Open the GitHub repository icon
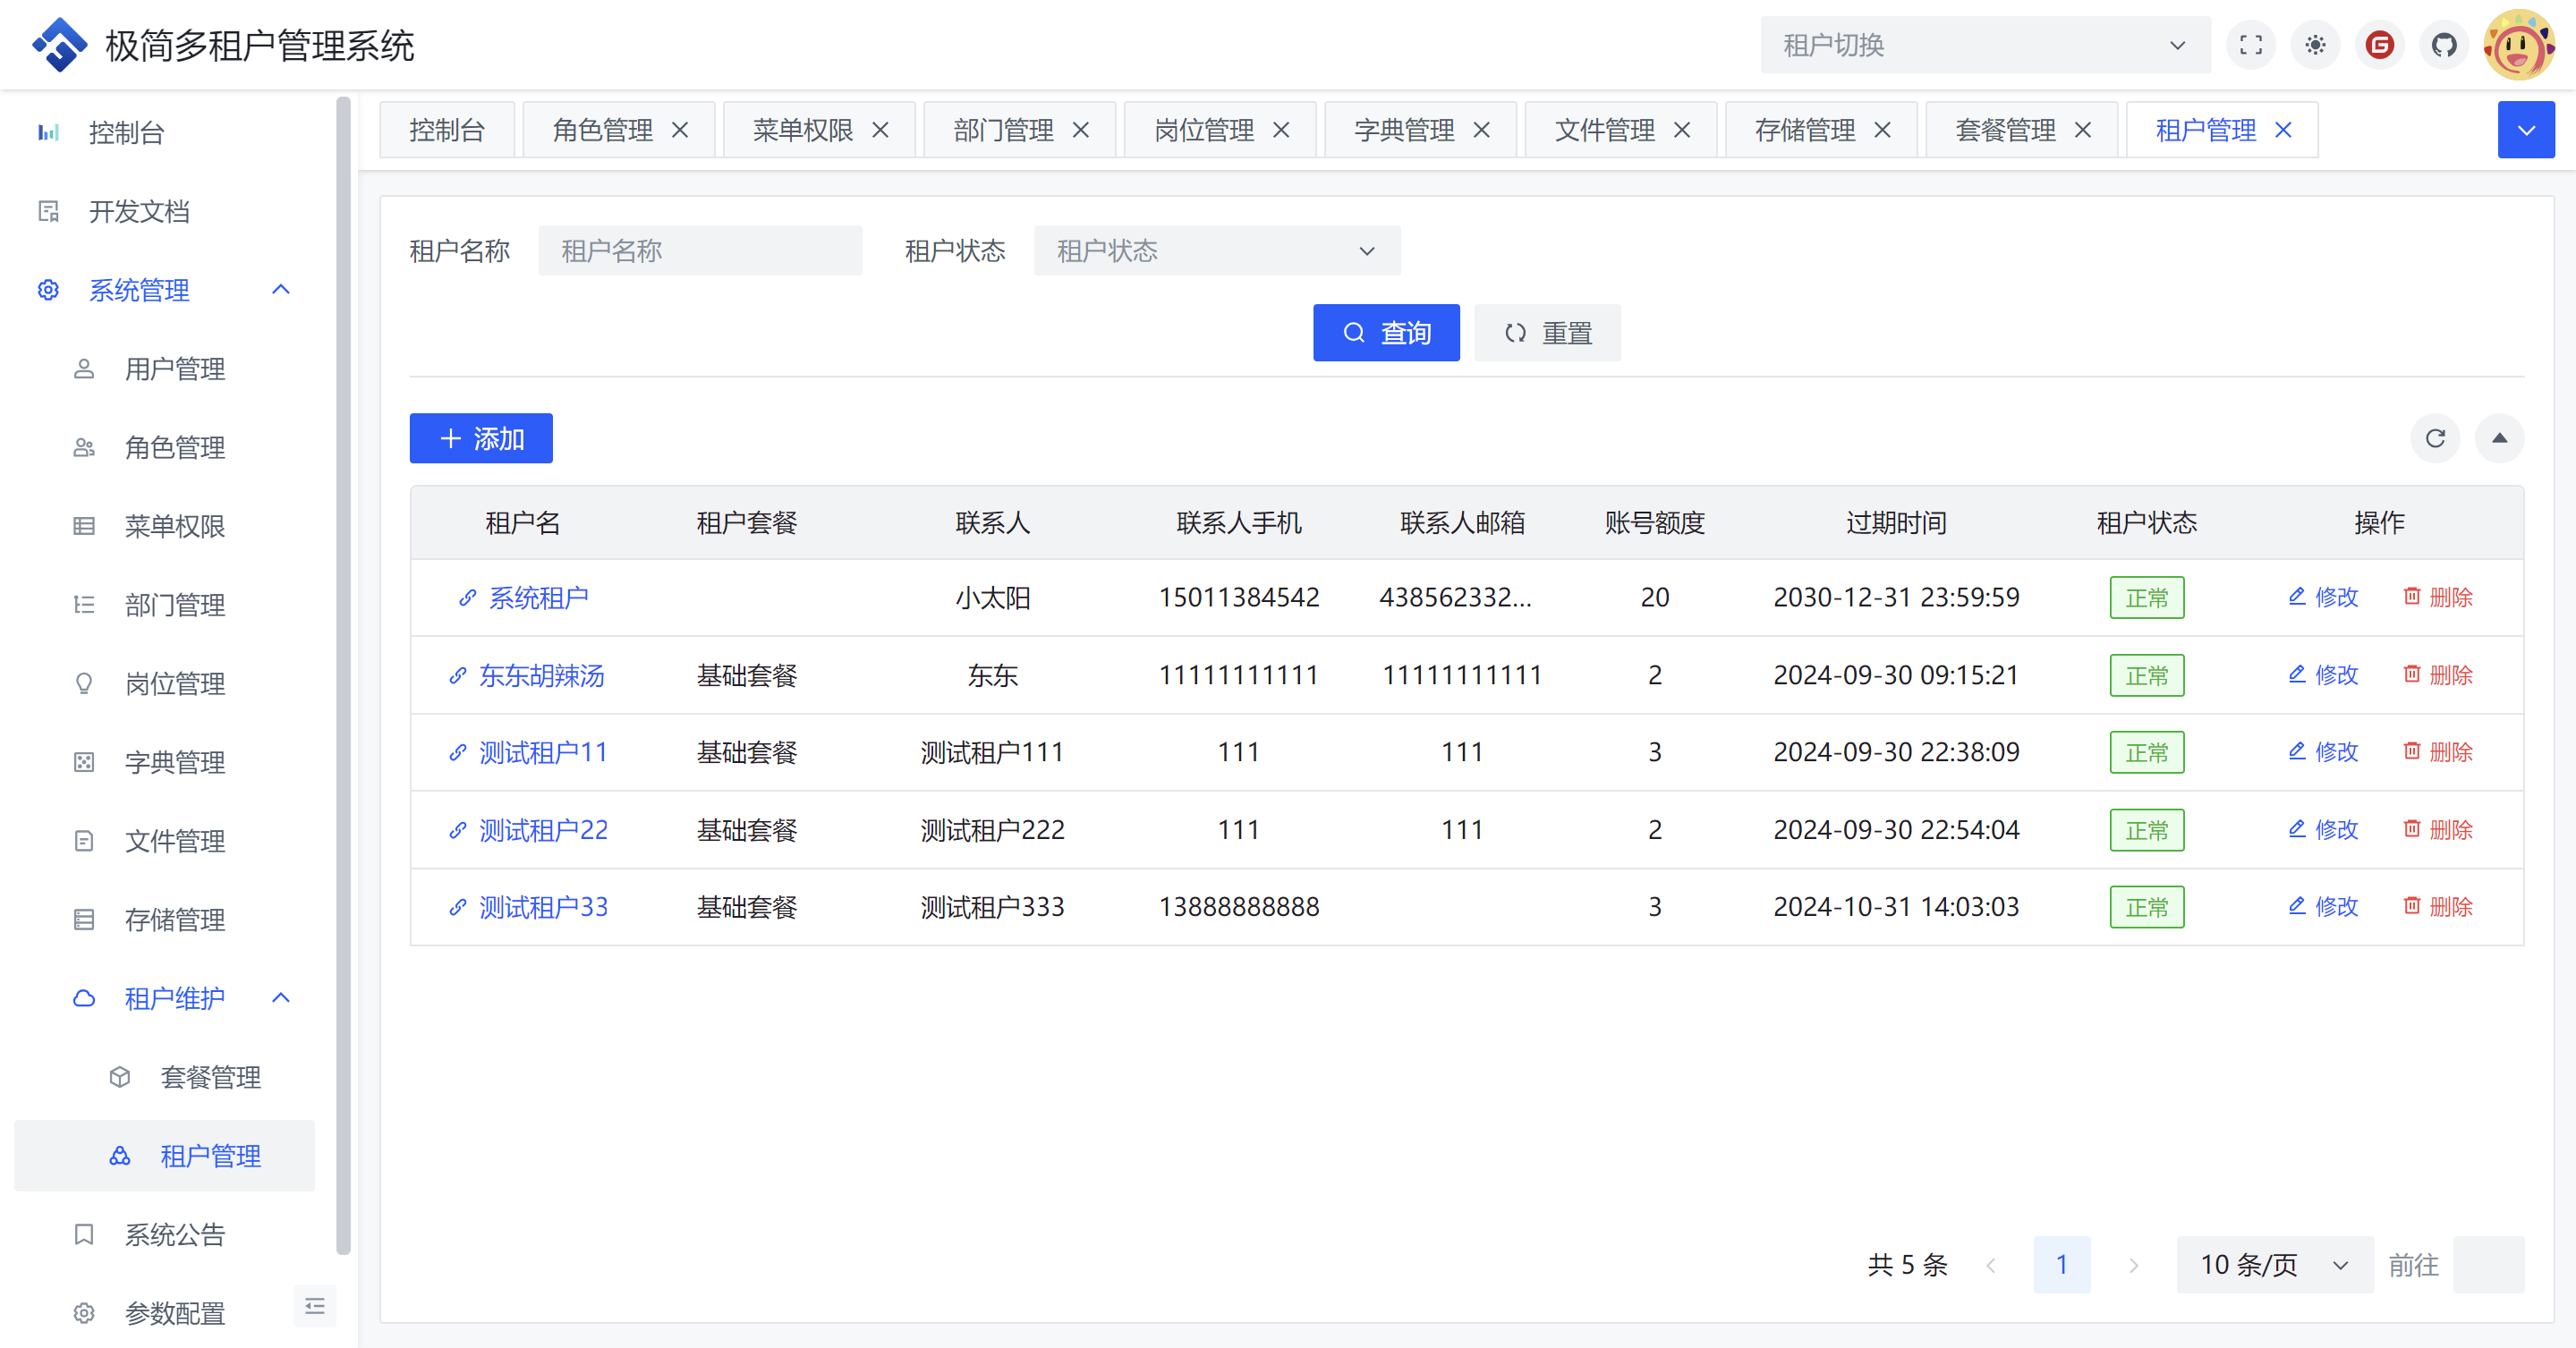 pos(2444,45)
